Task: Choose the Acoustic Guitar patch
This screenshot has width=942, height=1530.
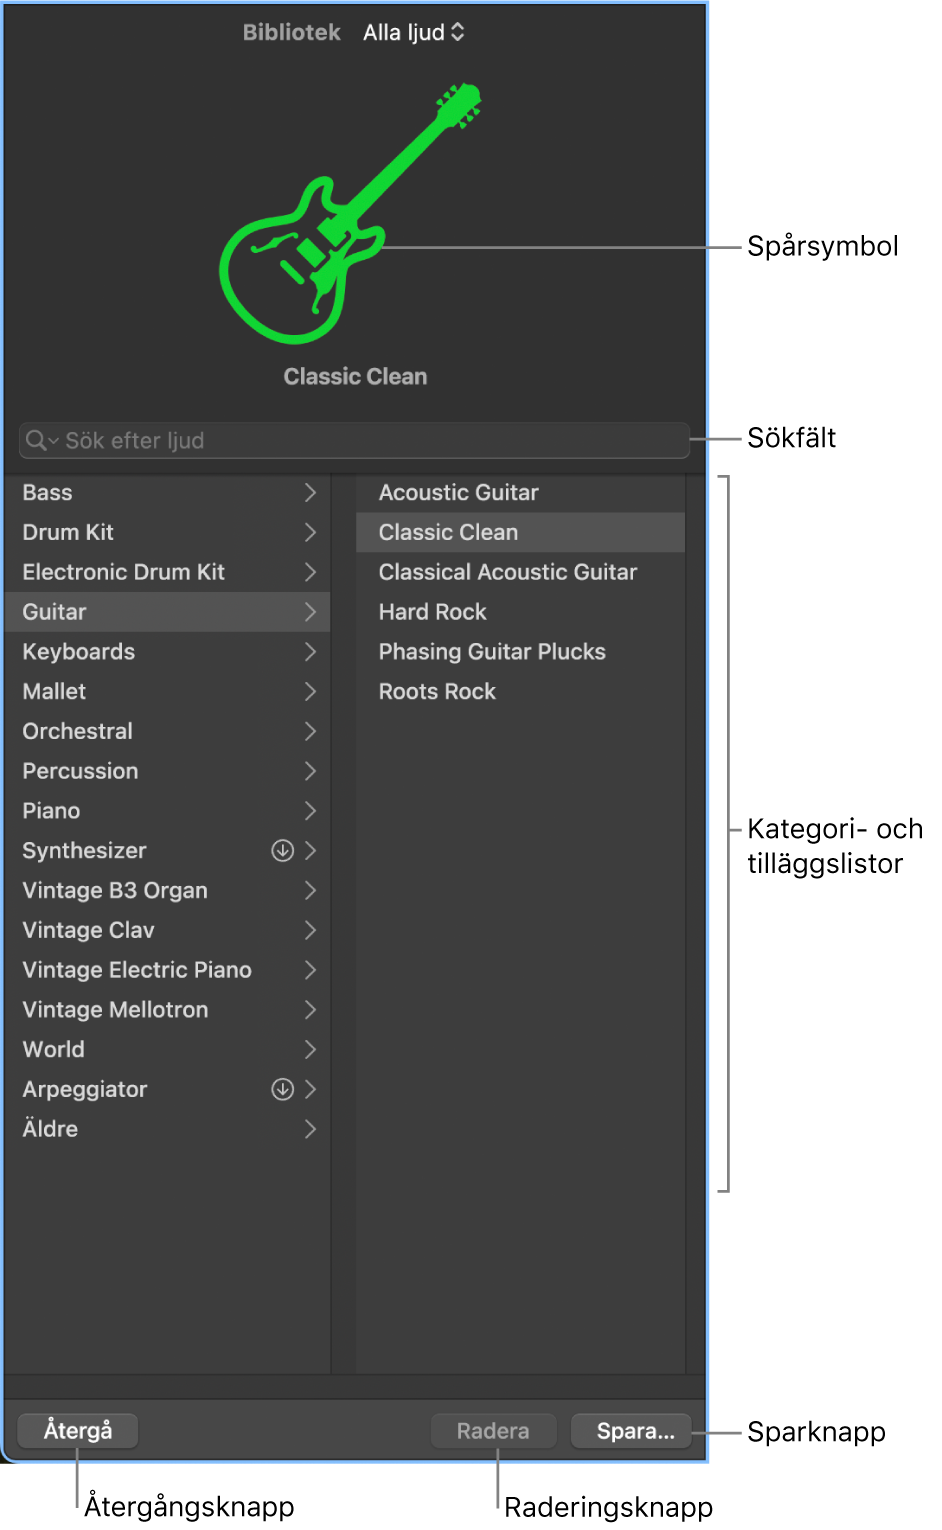Action: pyautogui.click(x=520, y=493)
